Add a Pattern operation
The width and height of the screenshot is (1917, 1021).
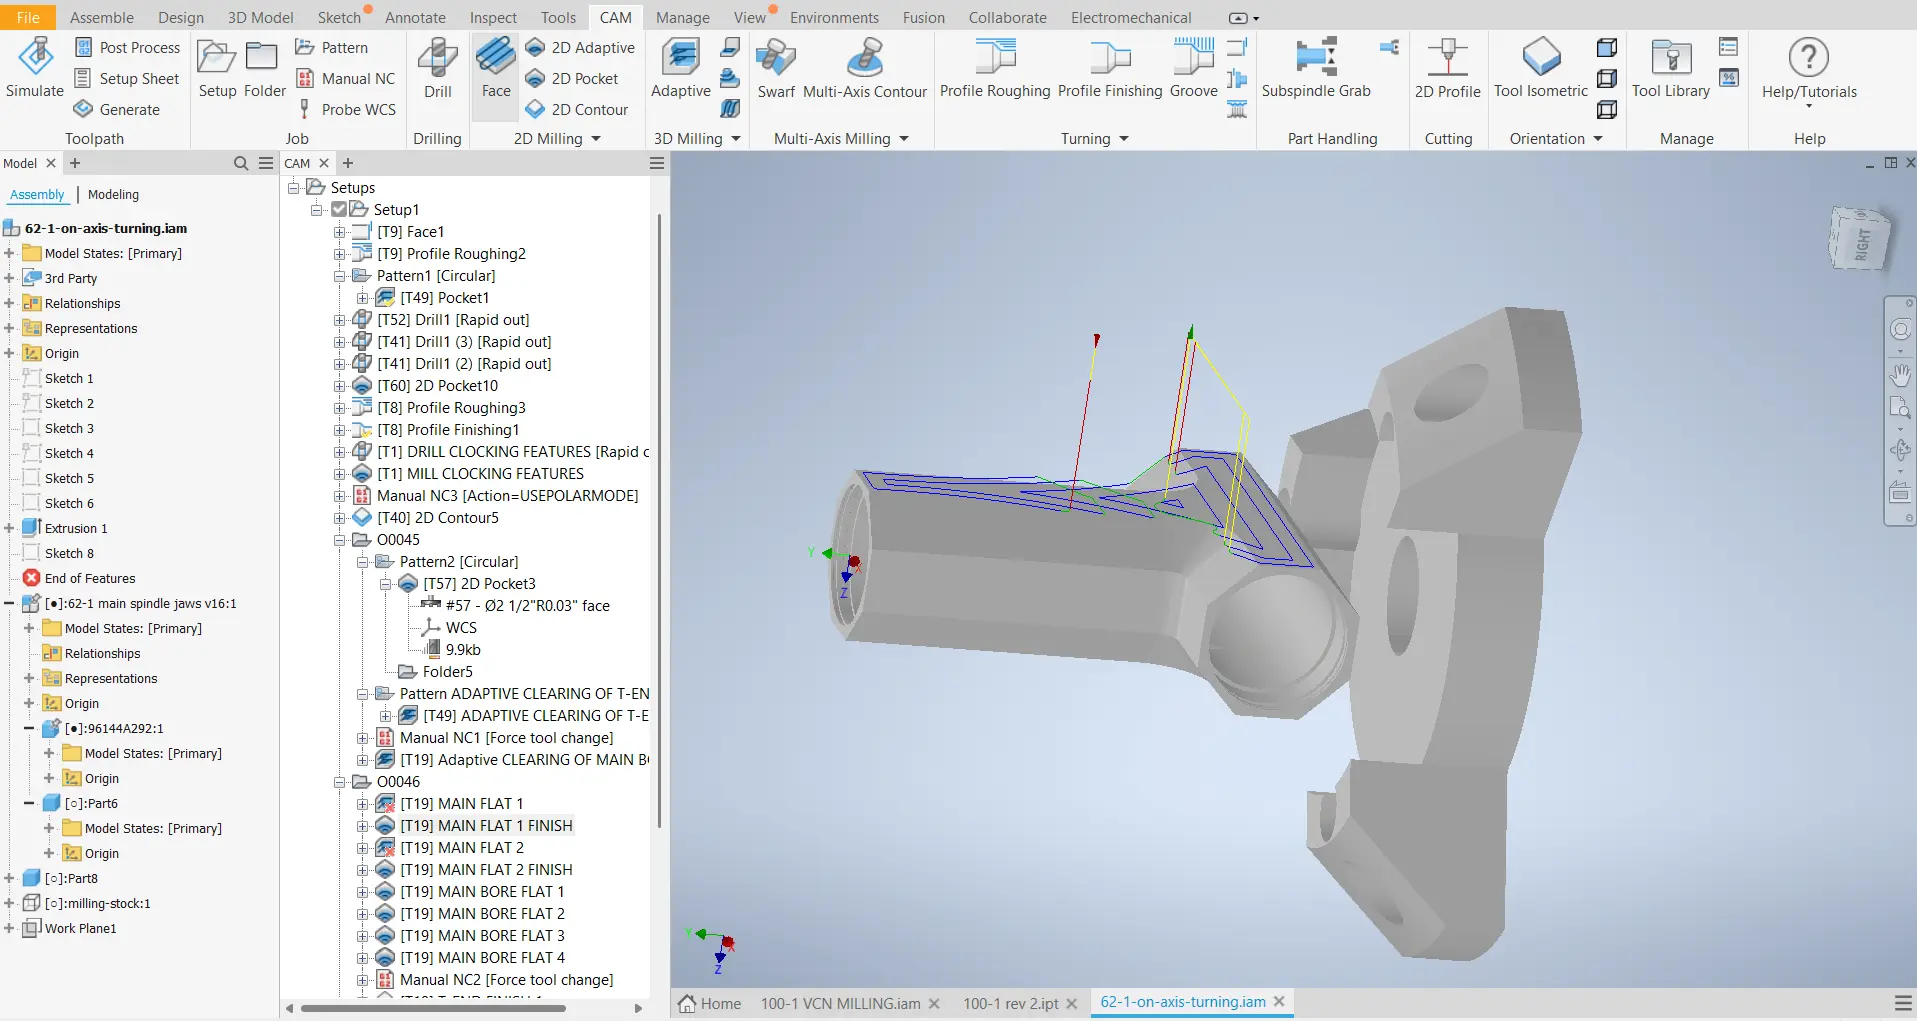pos(332,47)
